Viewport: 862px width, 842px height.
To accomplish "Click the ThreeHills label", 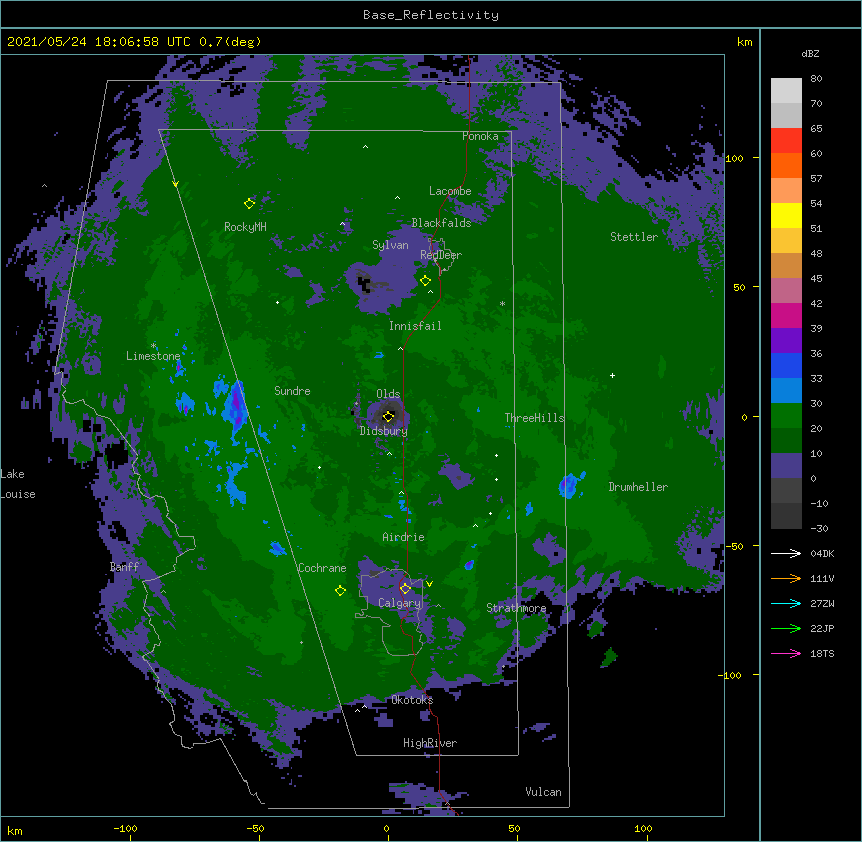I will click(x=535, y=418).
